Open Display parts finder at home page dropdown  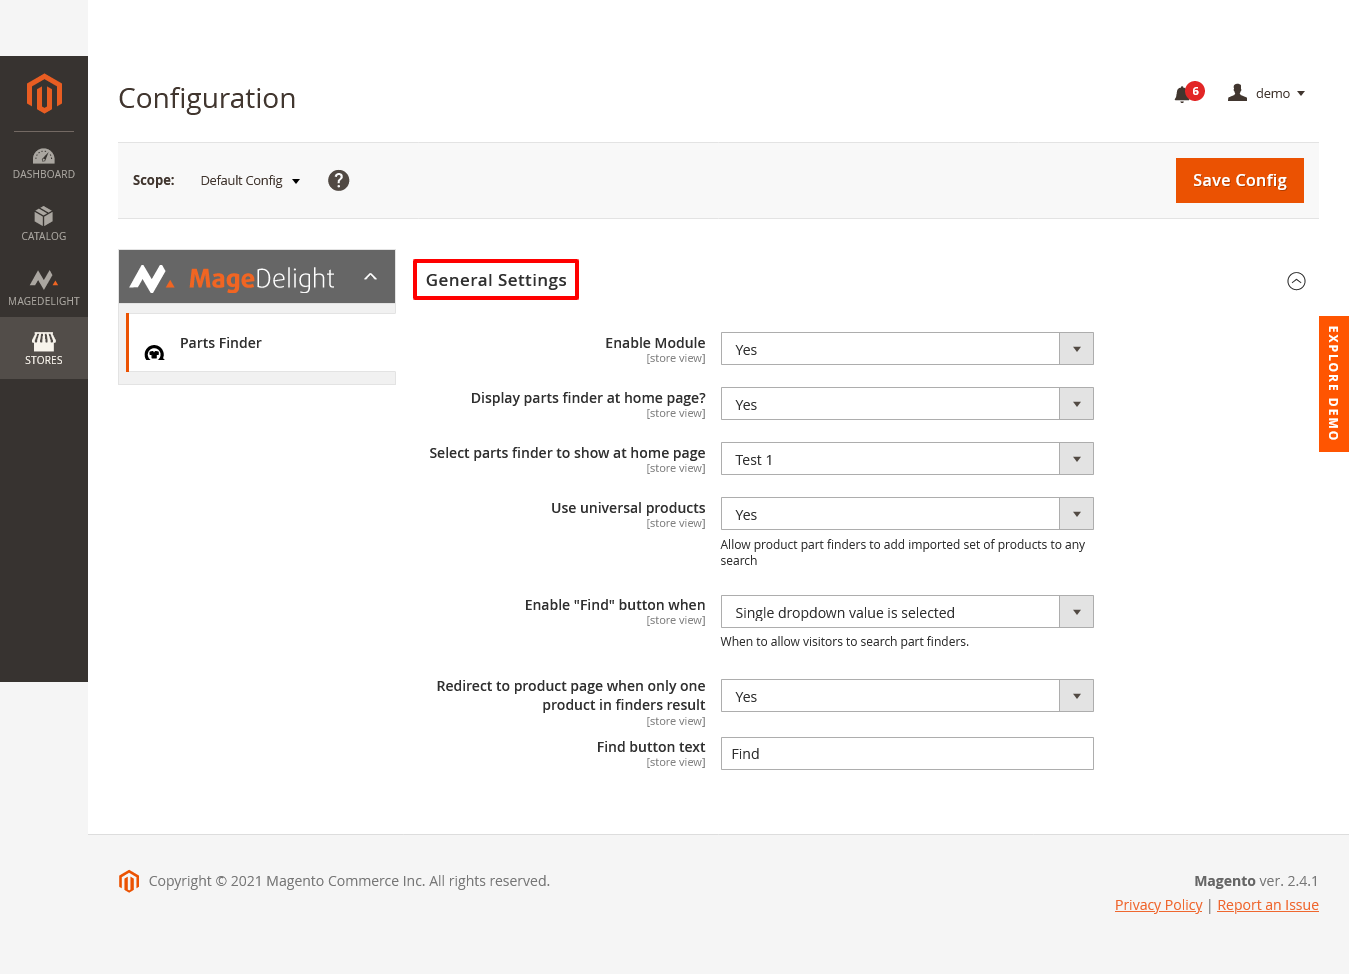point(907,404)
